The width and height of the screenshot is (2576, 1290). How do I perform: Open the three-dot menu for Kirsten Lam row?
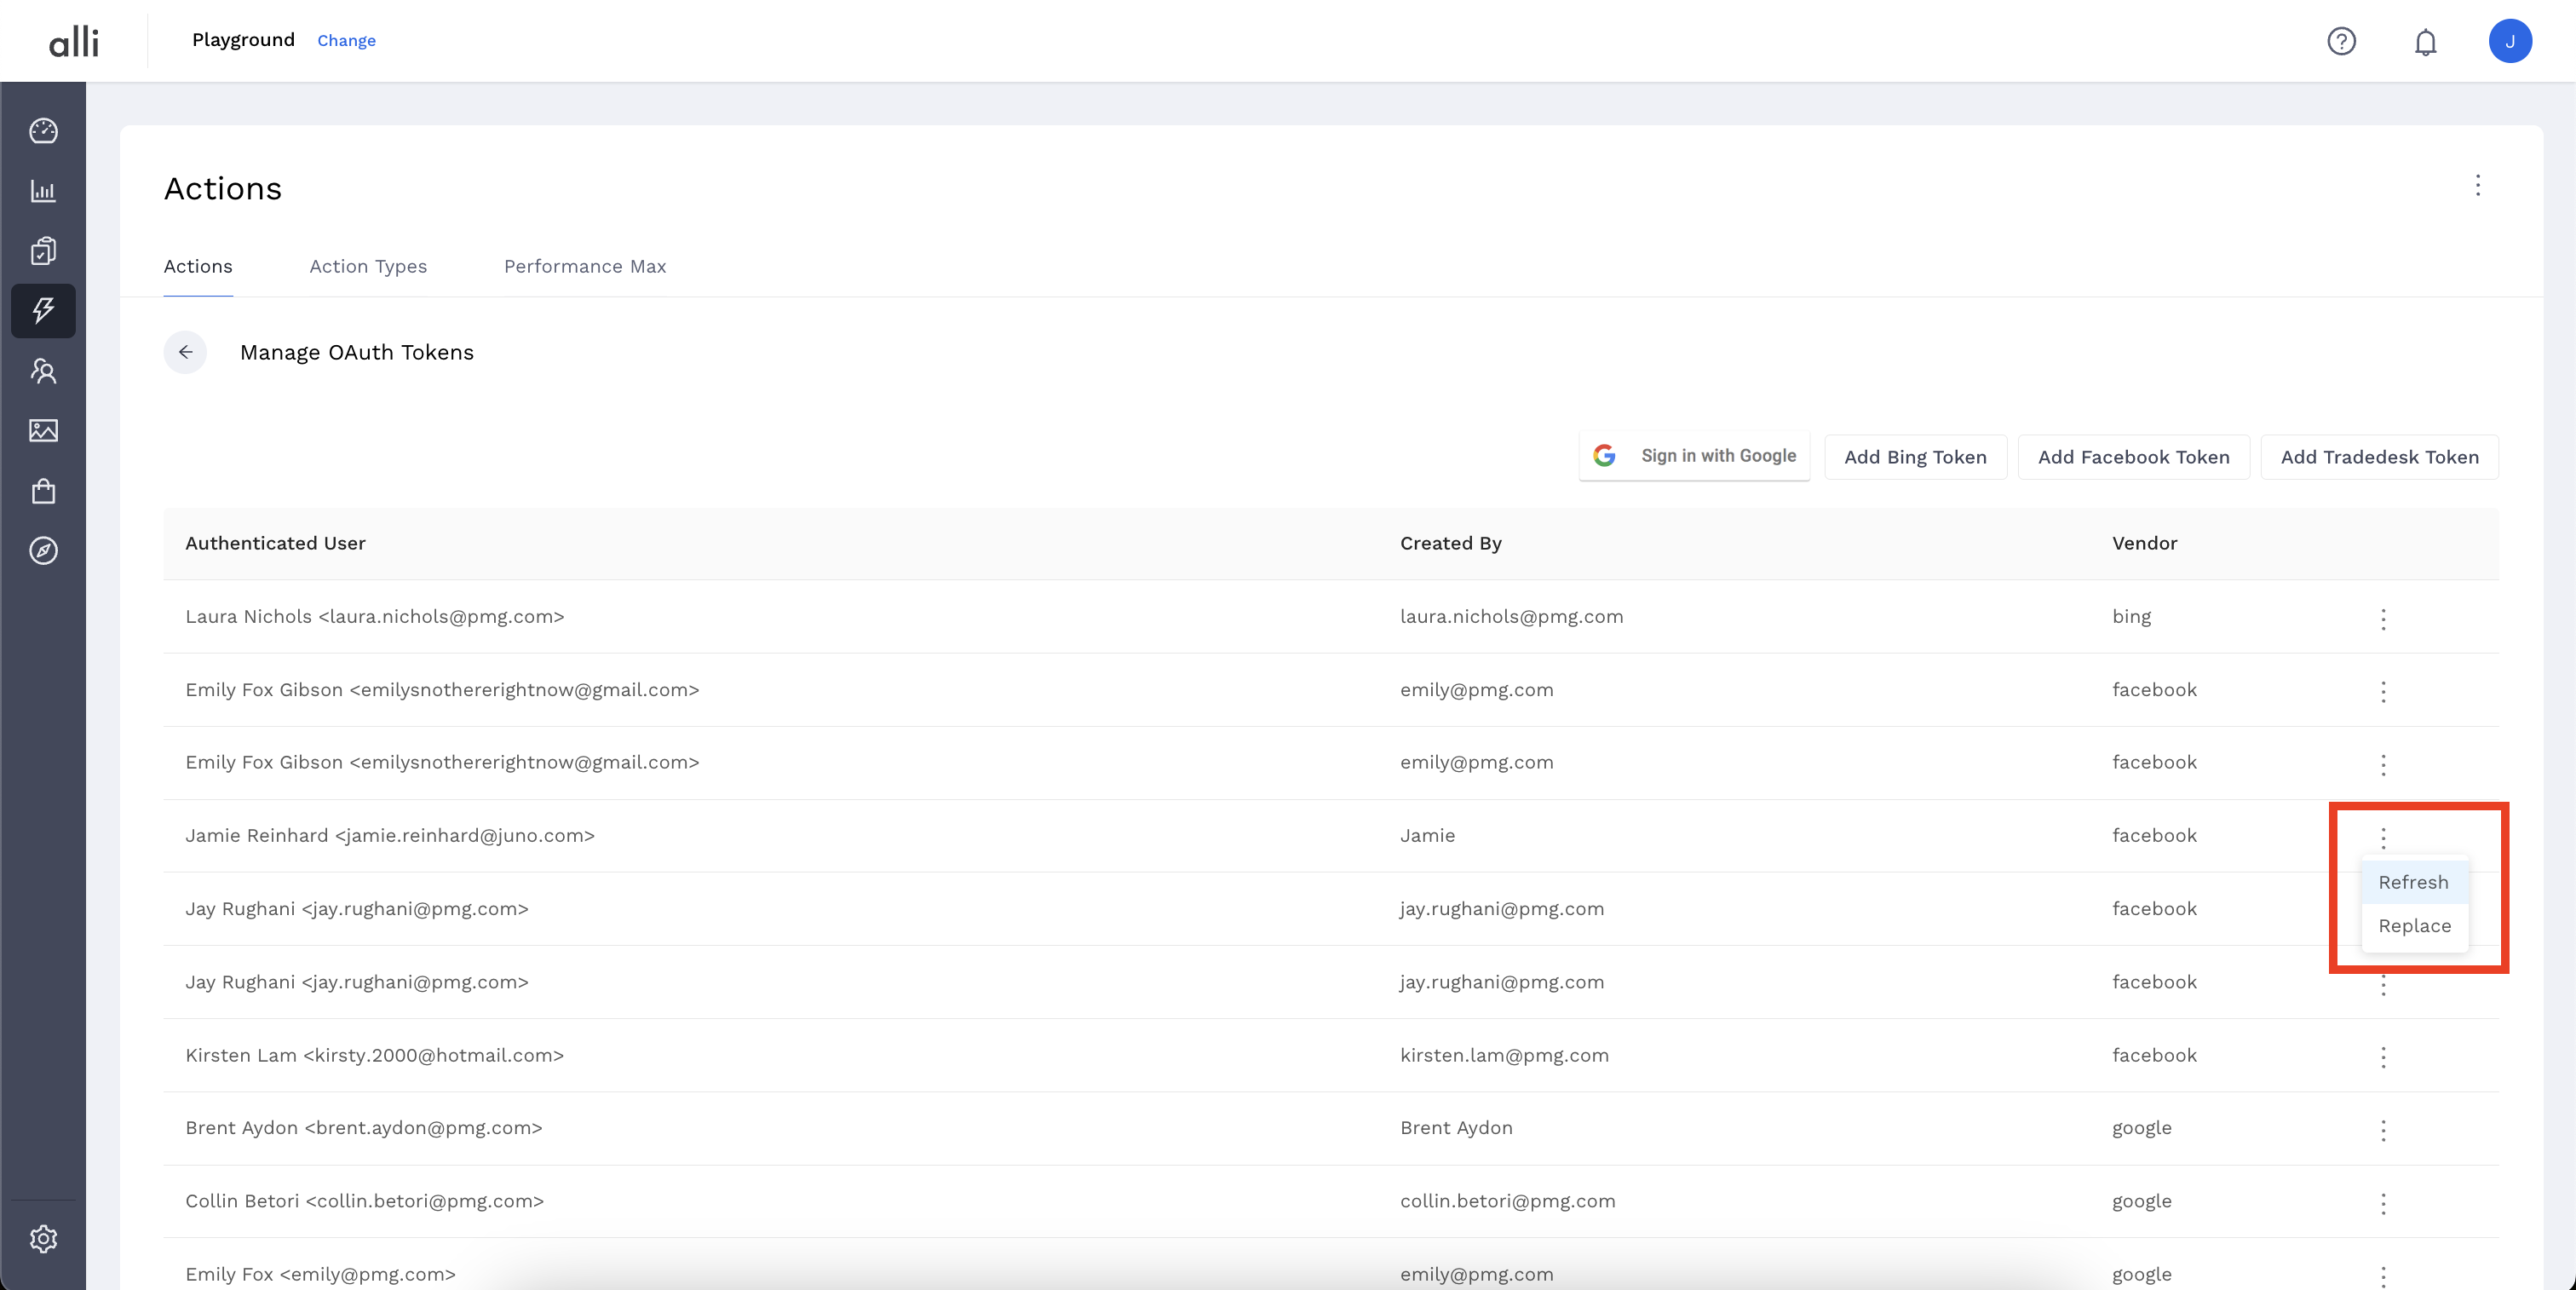2383,1057
